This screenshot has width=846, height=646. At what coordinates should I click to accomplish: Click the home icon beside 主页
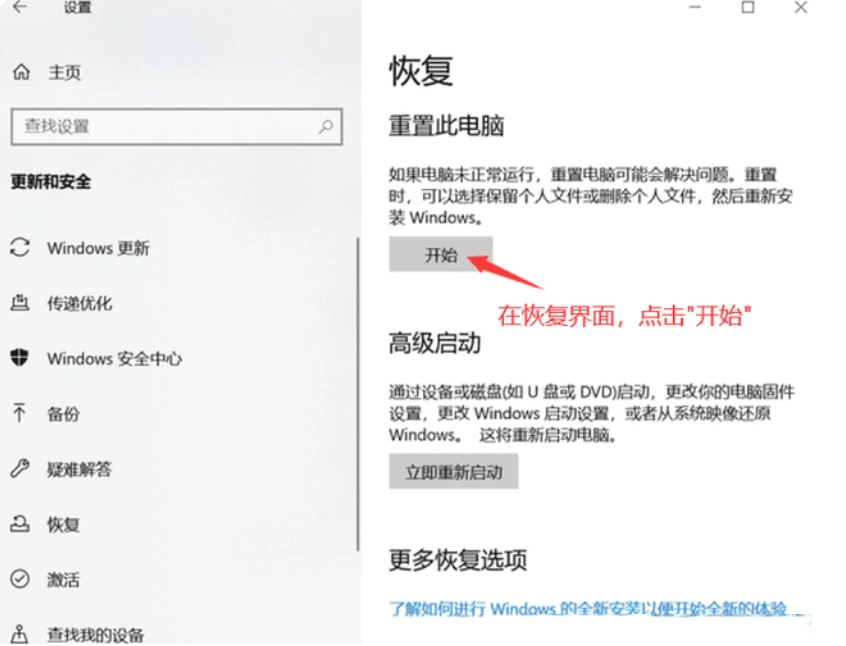coord(22,71)
